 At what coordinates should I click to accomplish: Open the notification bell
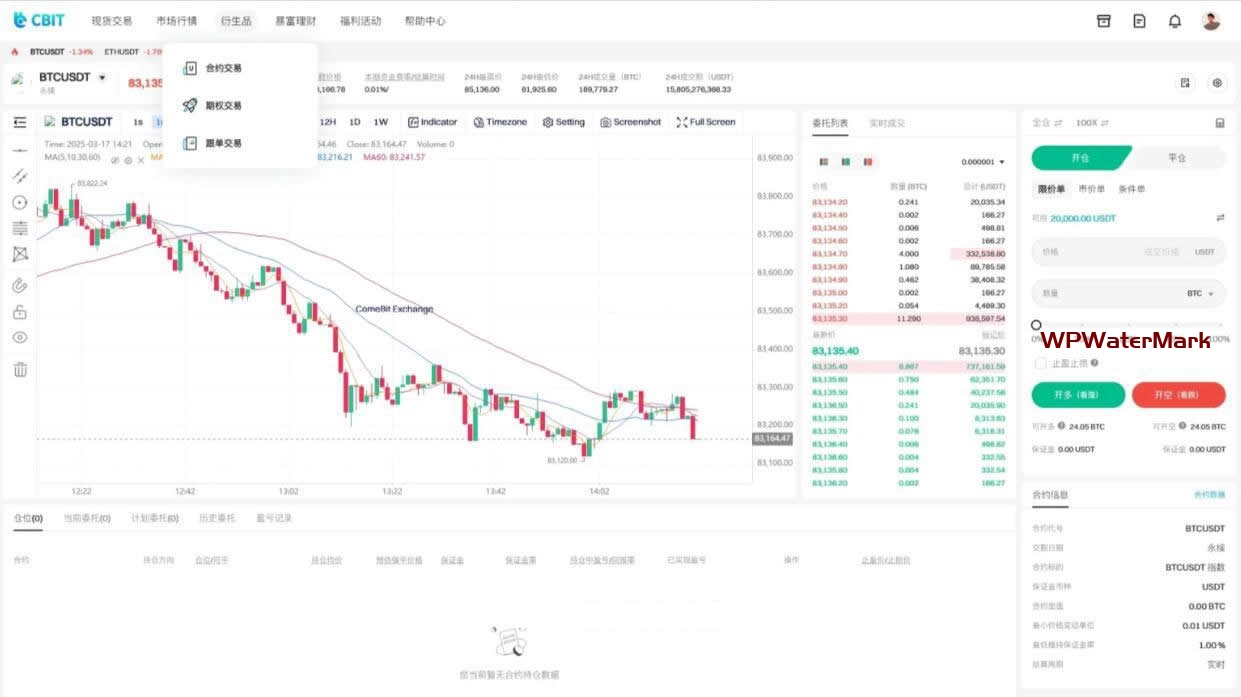(1175, 21)
